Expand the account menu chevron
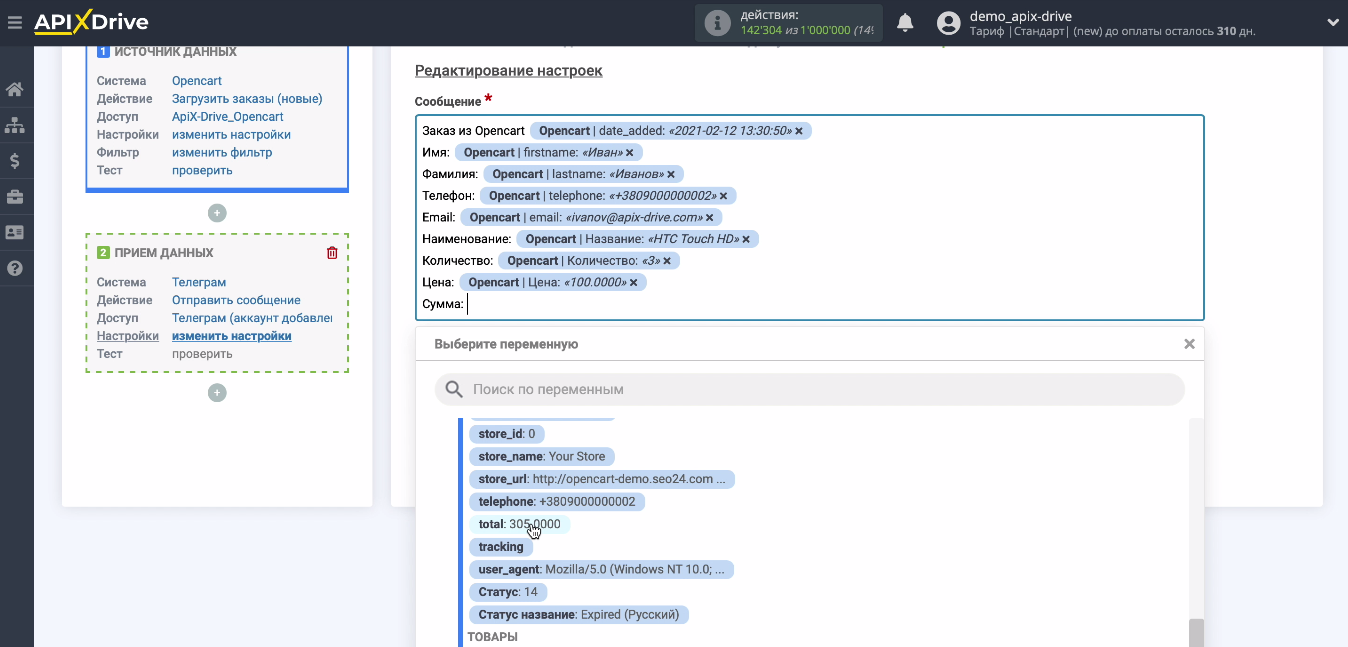The height and width of the screenshot is (647, 1348). 1333,22
